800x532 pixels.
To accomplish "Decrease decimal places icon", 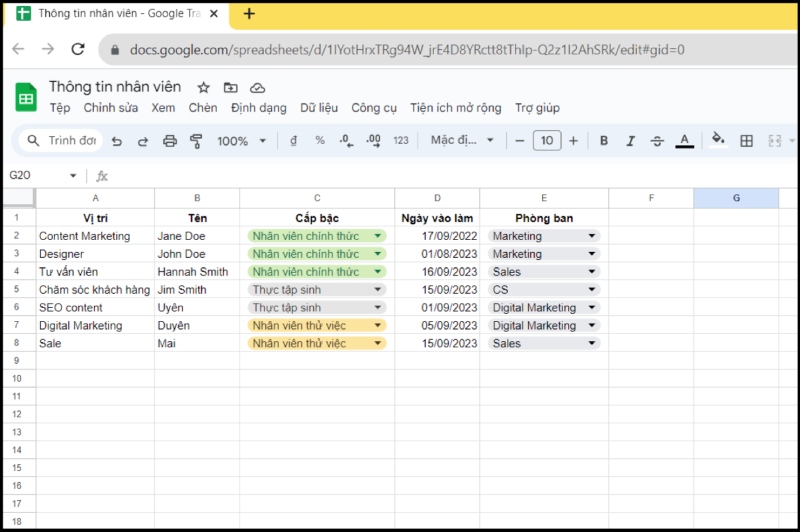I will [x=346, y=141].
